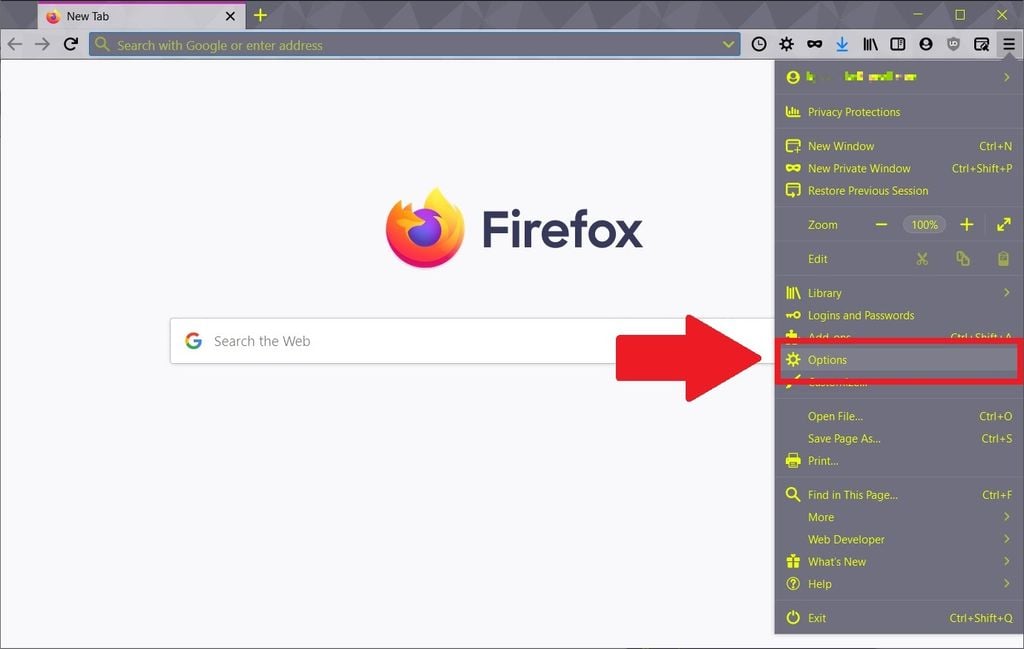
Task: Enter full screen with the arrows icon
Action: pyautogui.click(x=1004, y=225)
